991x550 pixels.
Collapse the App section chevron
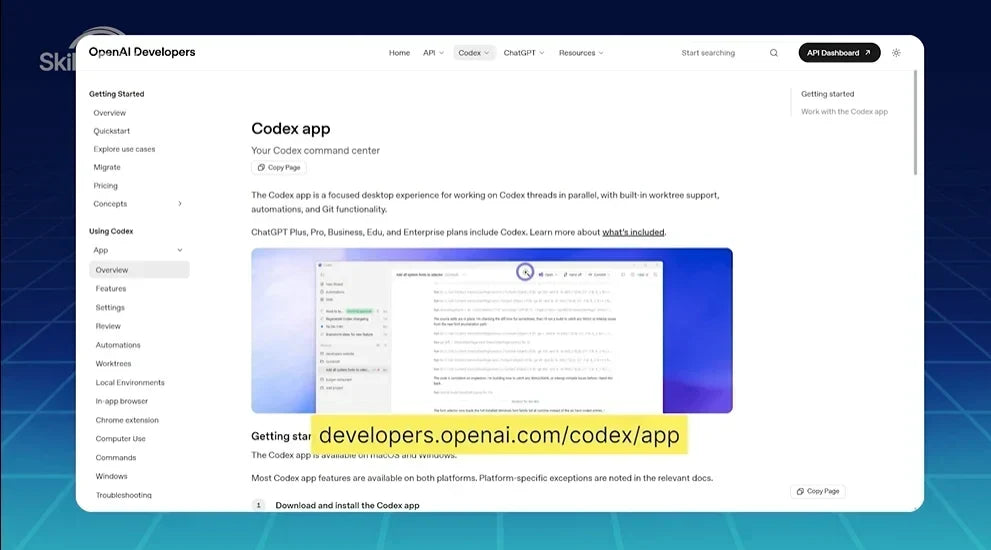pos(179,250)
